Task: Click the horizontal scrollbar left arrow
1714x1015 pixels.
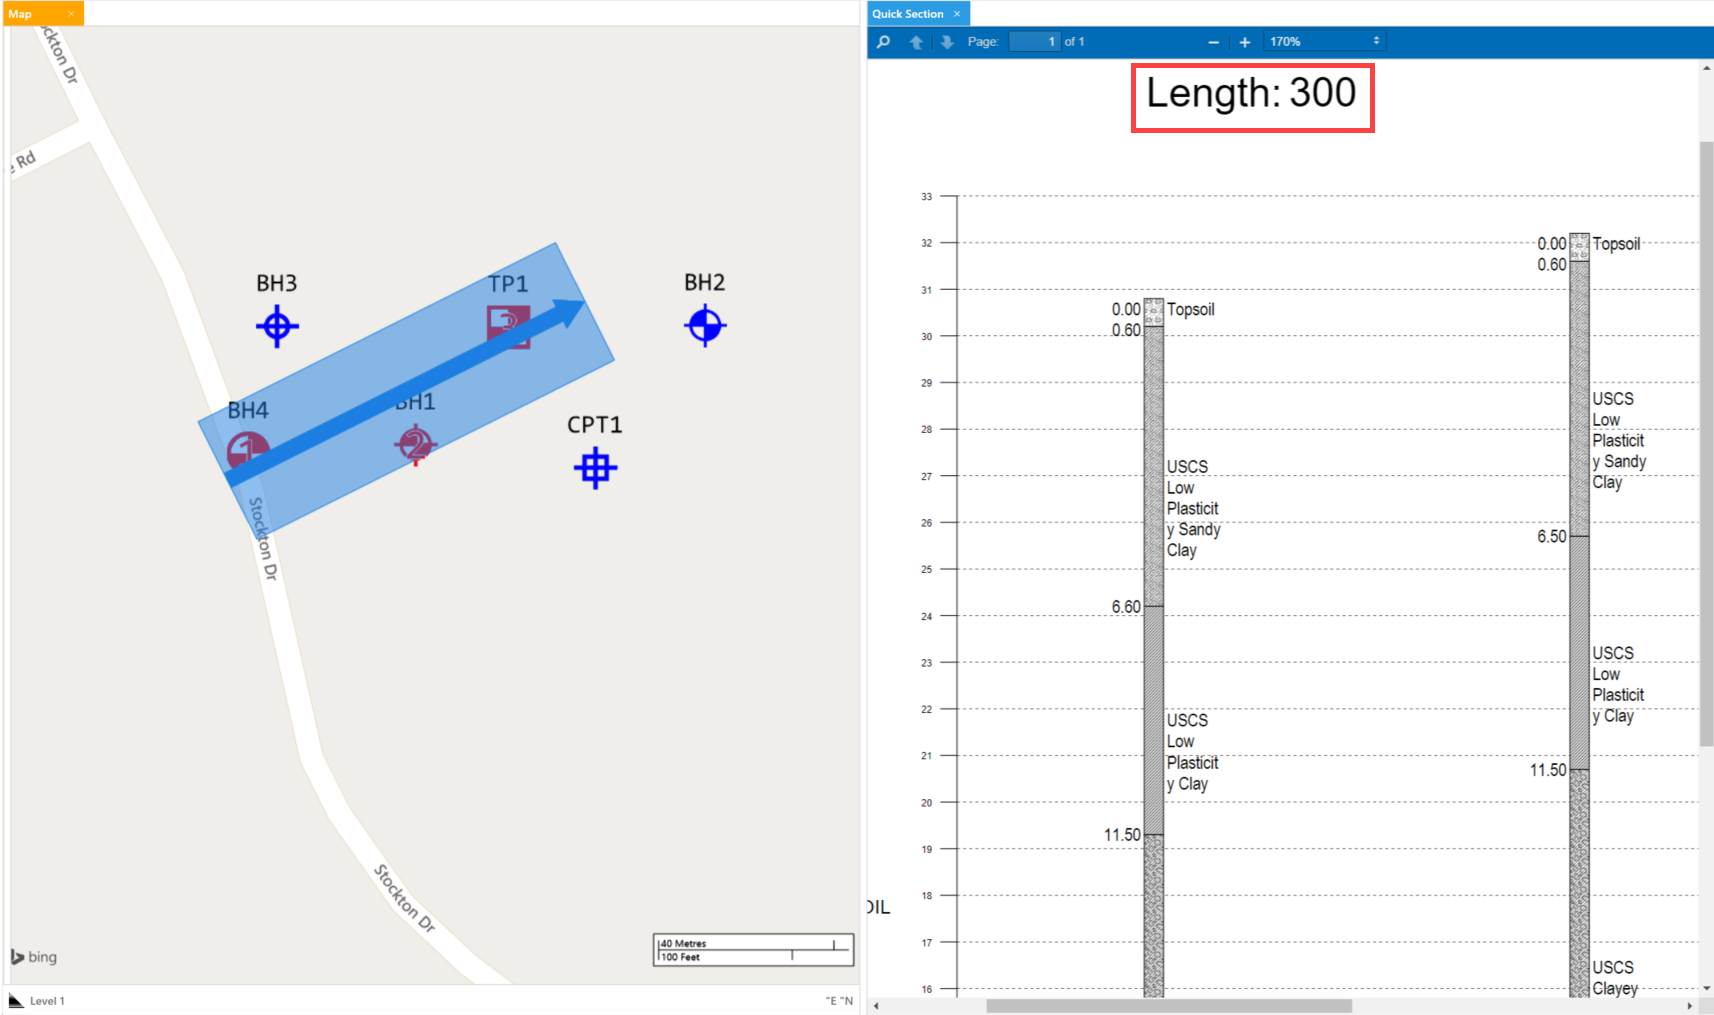Action: click(x=876, y=1006)
